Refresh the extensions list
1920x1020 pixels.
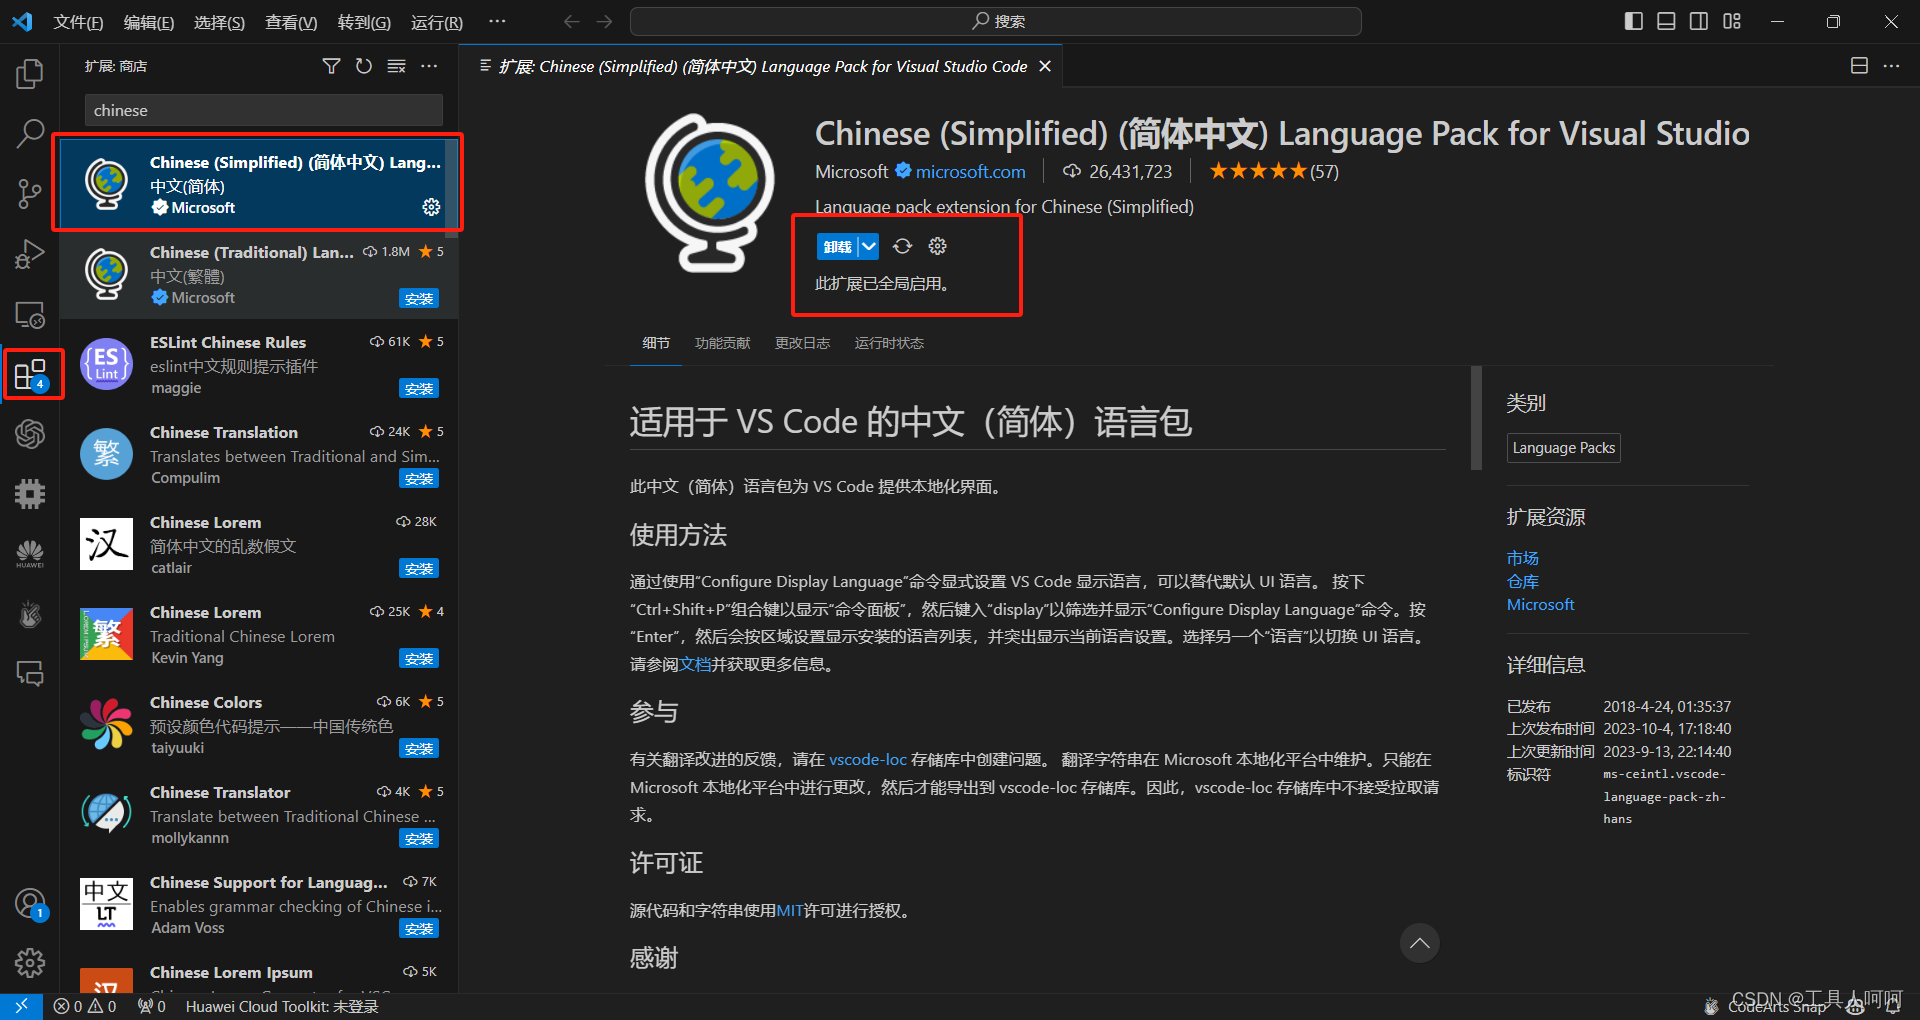[364, 66]
